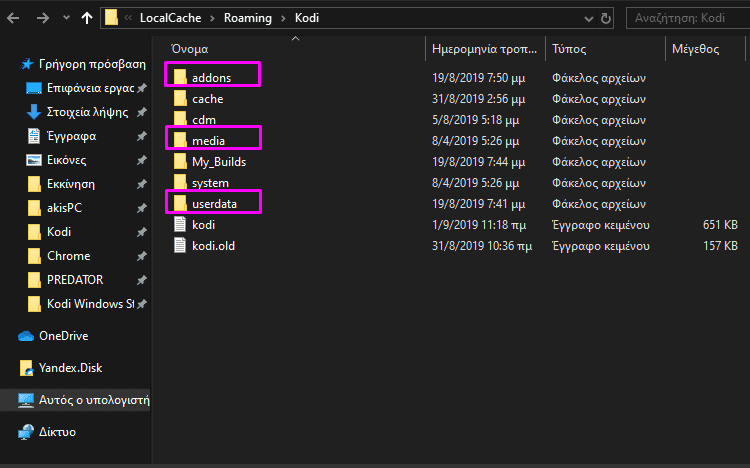Sort by the Μέγεθος column header

coord(695,49)
